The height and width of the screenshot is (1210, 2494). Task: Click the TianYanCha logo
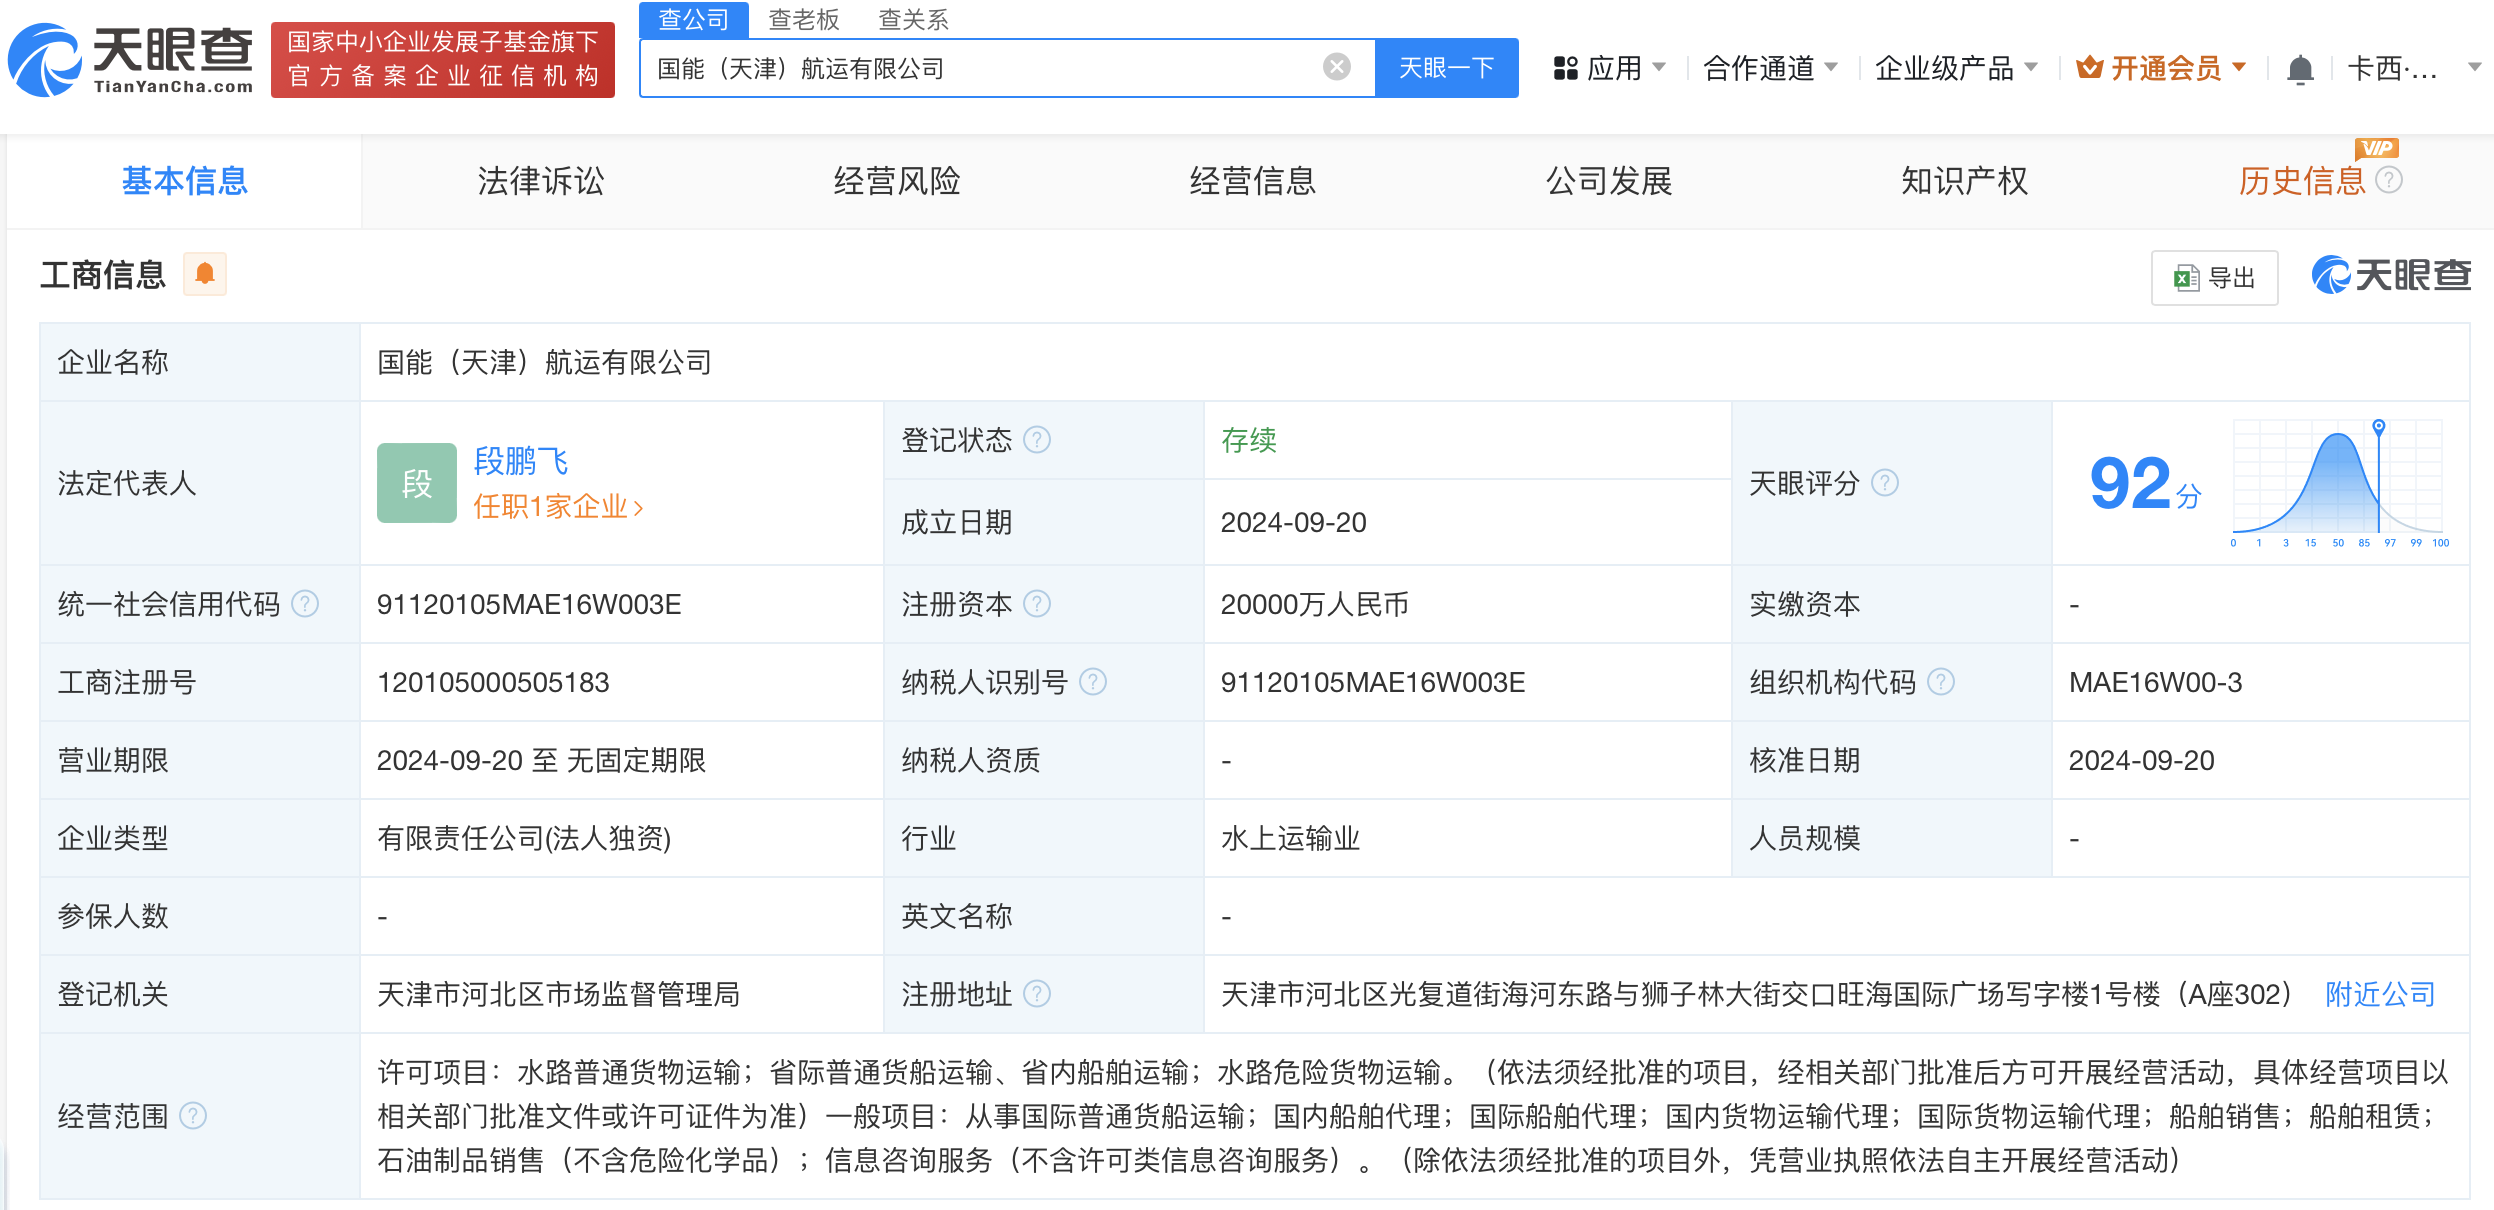click(x=131, y=60)
